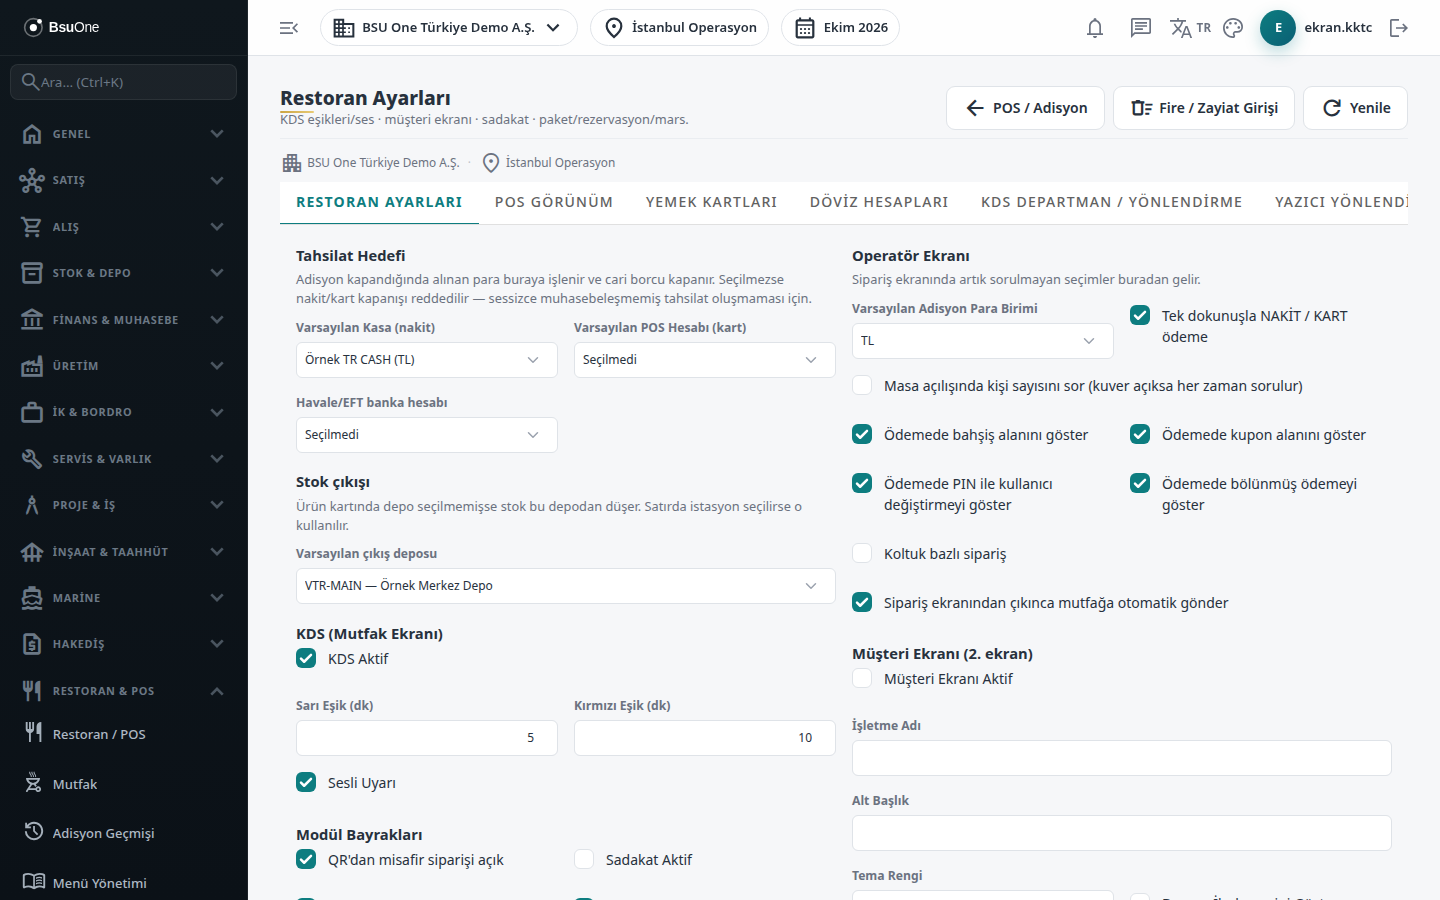1440x900 pixels.
Task: Expand the MARİNE sidebar section
Action: (x=124, y=598)
